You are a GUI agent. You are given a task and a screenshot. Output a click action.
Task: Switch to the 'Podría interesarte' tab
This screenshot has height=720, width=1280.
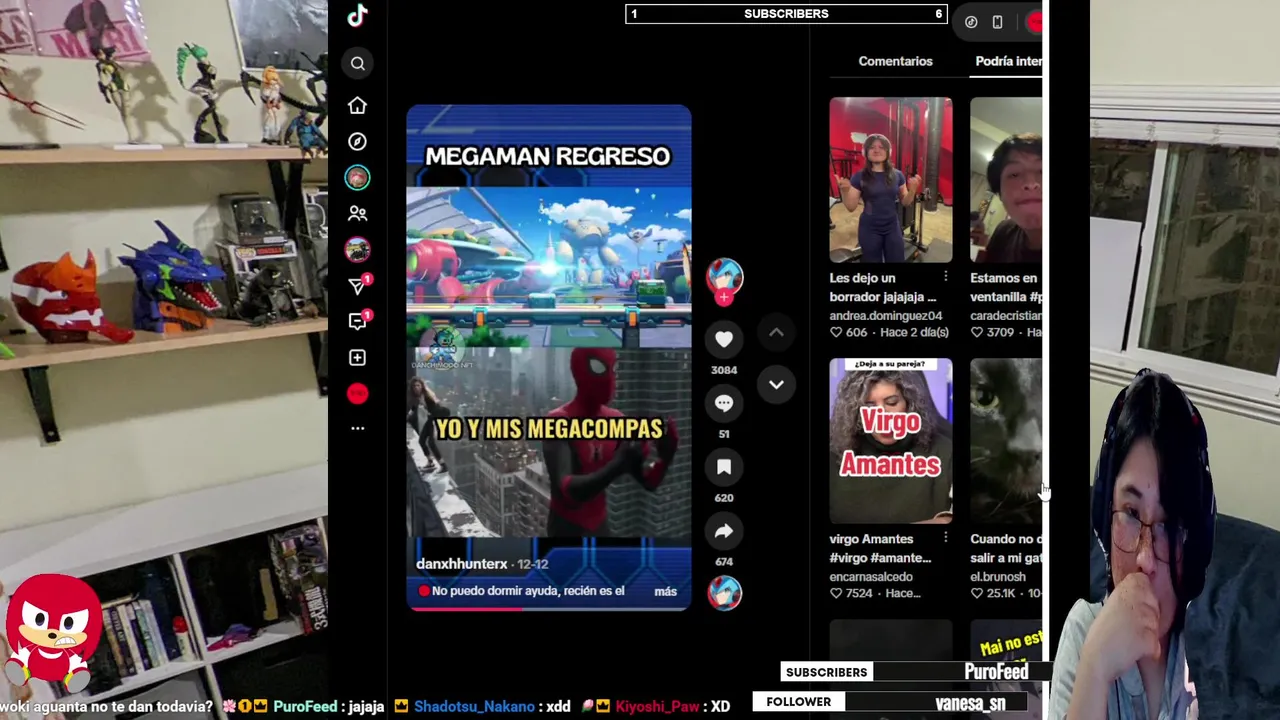point(1008,61)
